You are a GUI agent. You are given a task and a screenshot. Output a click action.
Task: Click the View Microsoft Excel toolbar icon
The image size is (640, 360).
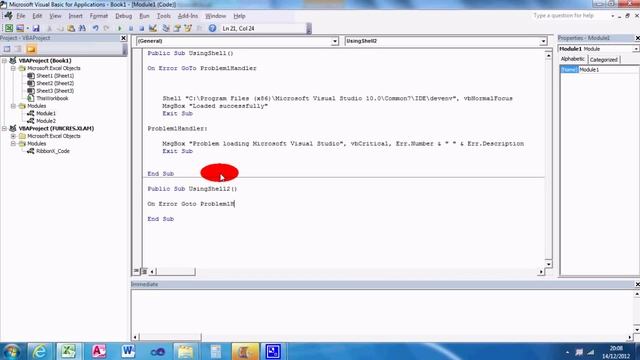click(x=9, y=28)
